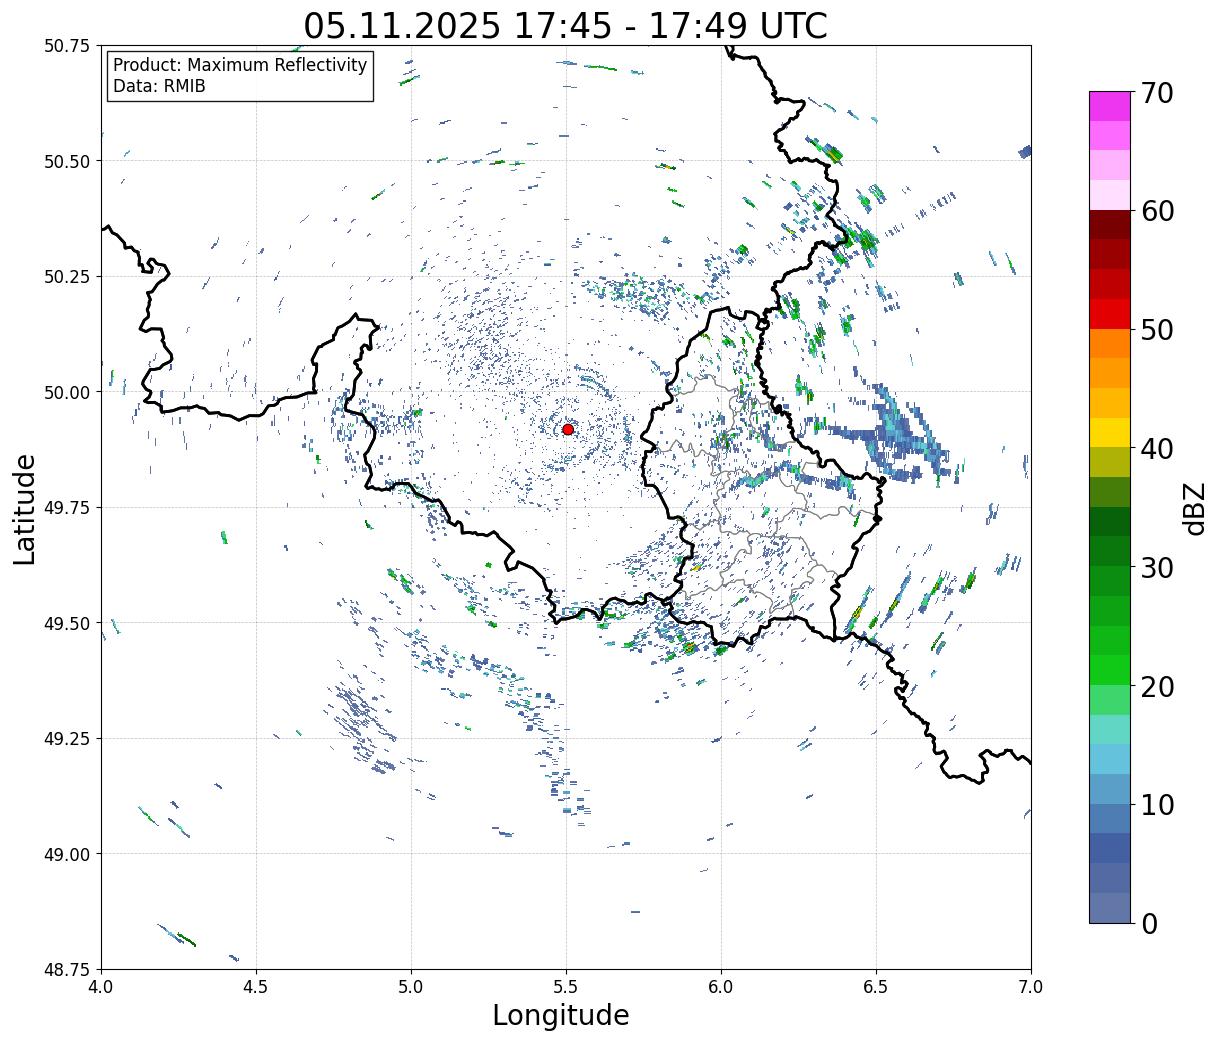
Task: Click the bright green colorbar segment above 20
Action: click(1110, 669)
